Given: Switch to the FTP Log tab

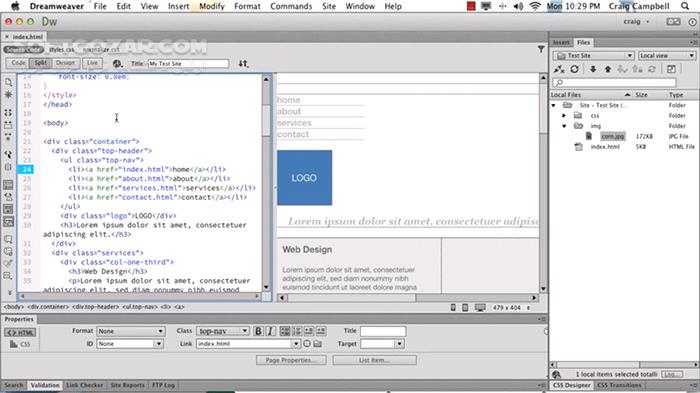Looking at the screenshot, I should coord(163,385).
